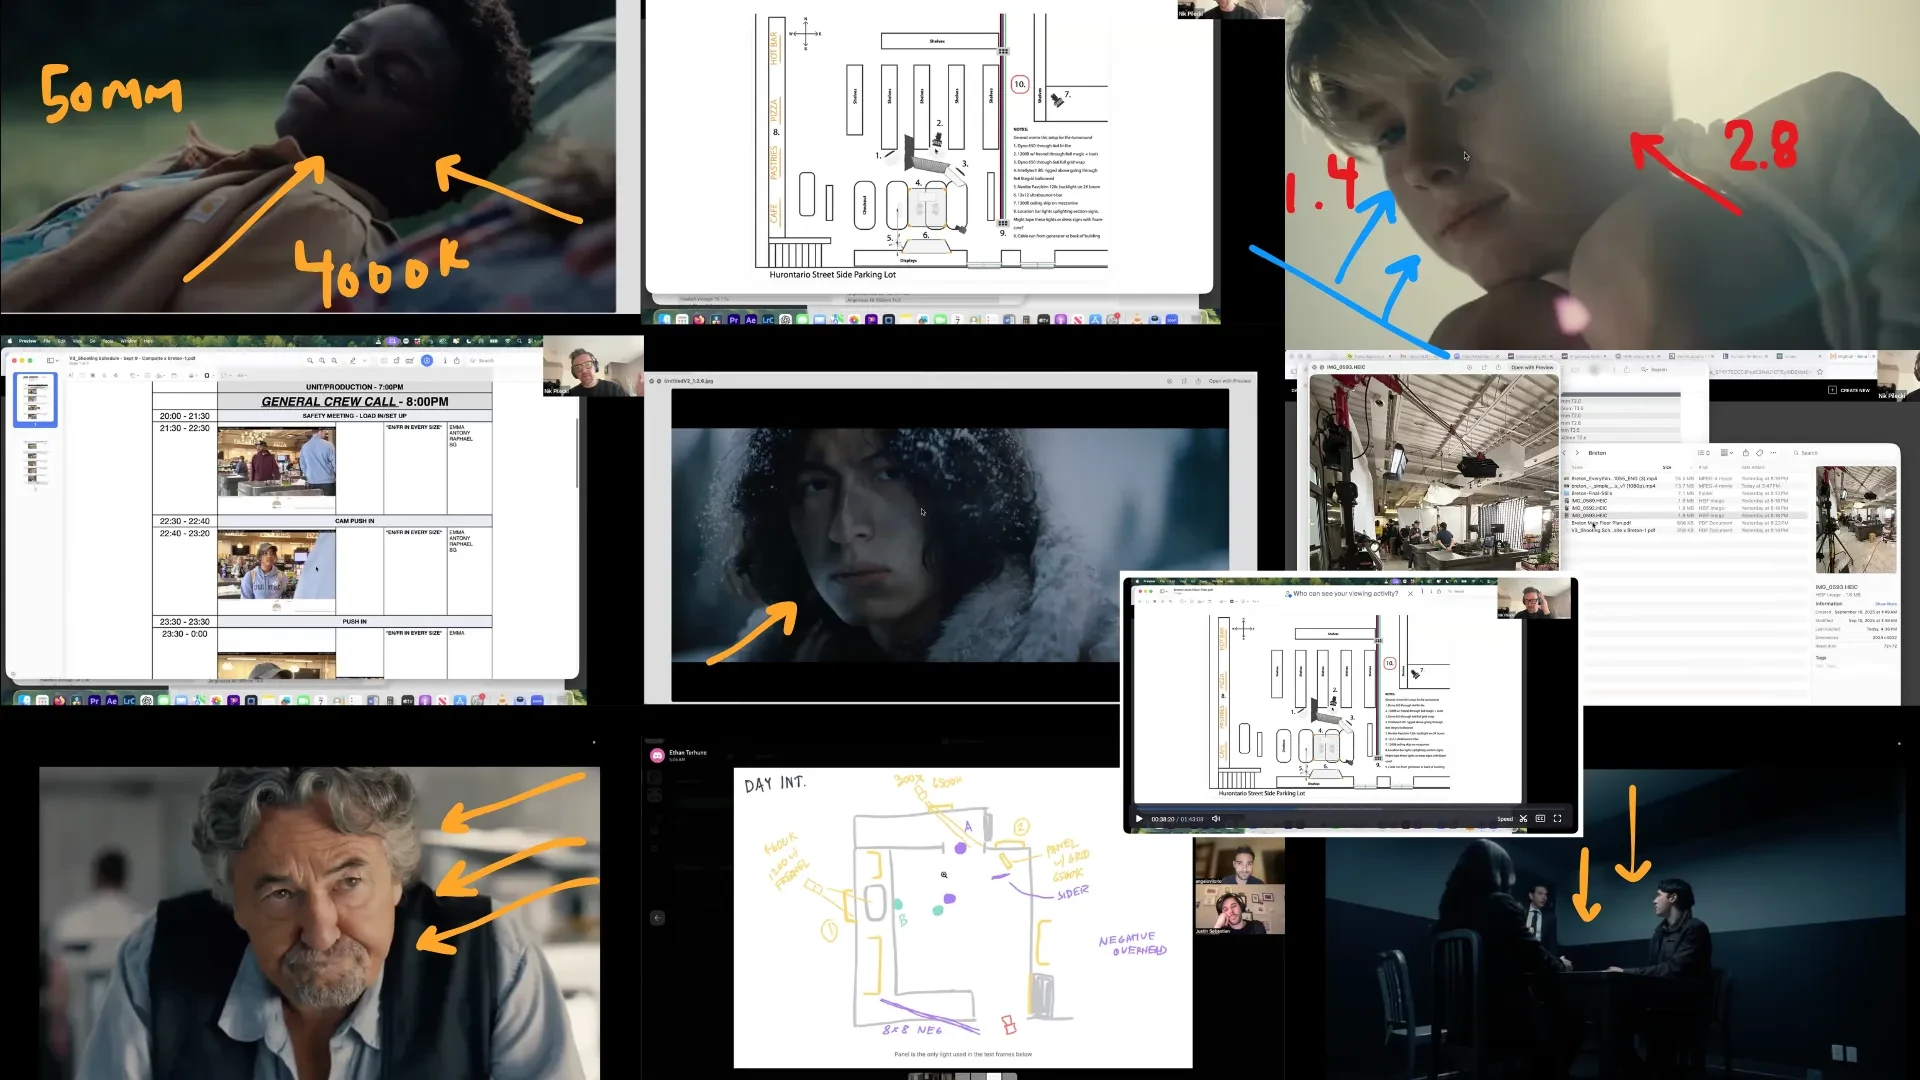
Task: Rotate the page in shooting schedule Preview toolbar
Action: (x=396, y=360)
